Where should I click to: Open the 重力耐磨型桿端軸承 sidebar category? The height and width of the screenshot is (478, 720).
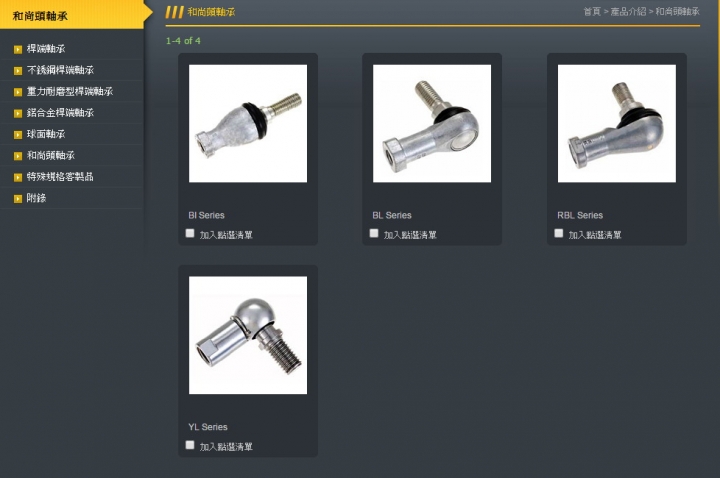click(x=70, y=91)
